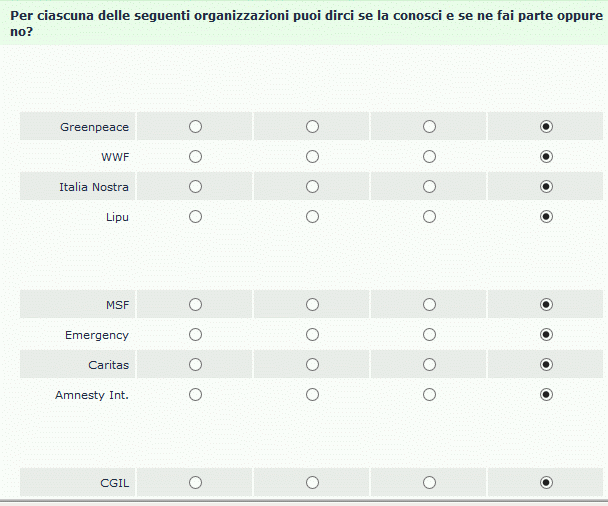Choose first radio option for Amnesty Int.
This screenshot has height=506, width=608.
point(196,394)
